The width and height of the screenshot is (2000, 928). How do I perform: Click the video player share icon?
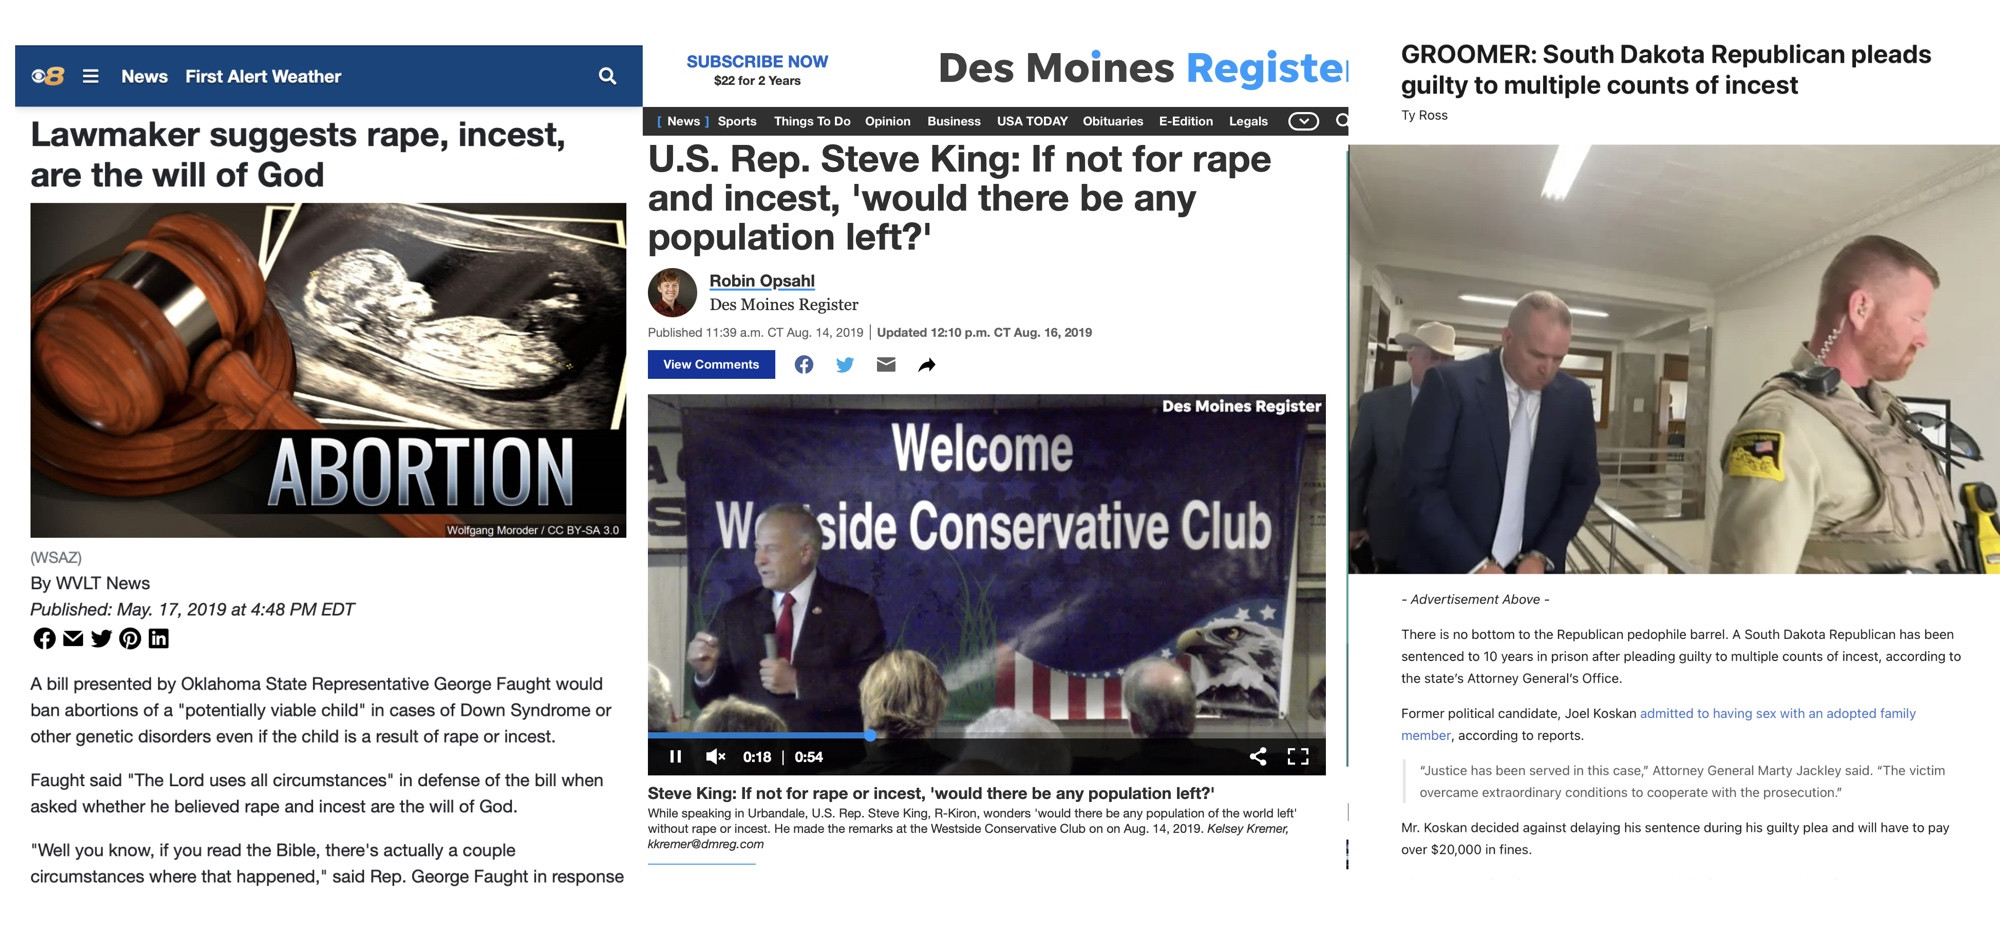[1258, 756]
